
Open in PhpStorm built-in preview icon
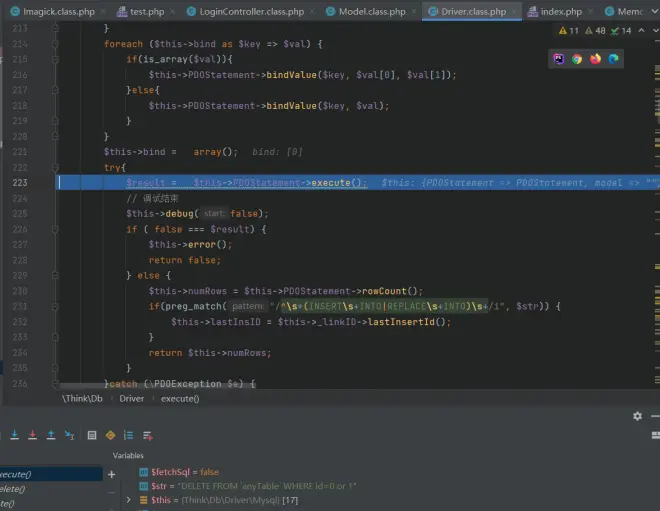click(x=559, y=58)
